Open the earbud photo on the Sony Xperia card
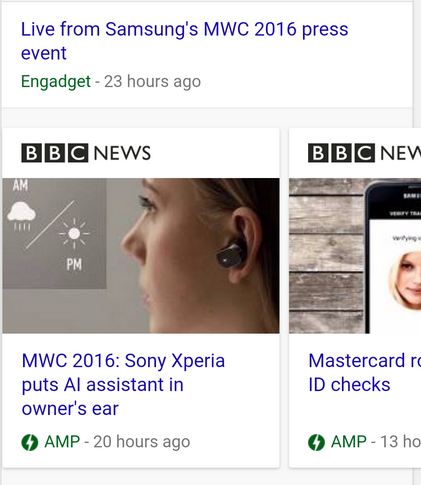The image size is (421, 485). tap(141, 256)
